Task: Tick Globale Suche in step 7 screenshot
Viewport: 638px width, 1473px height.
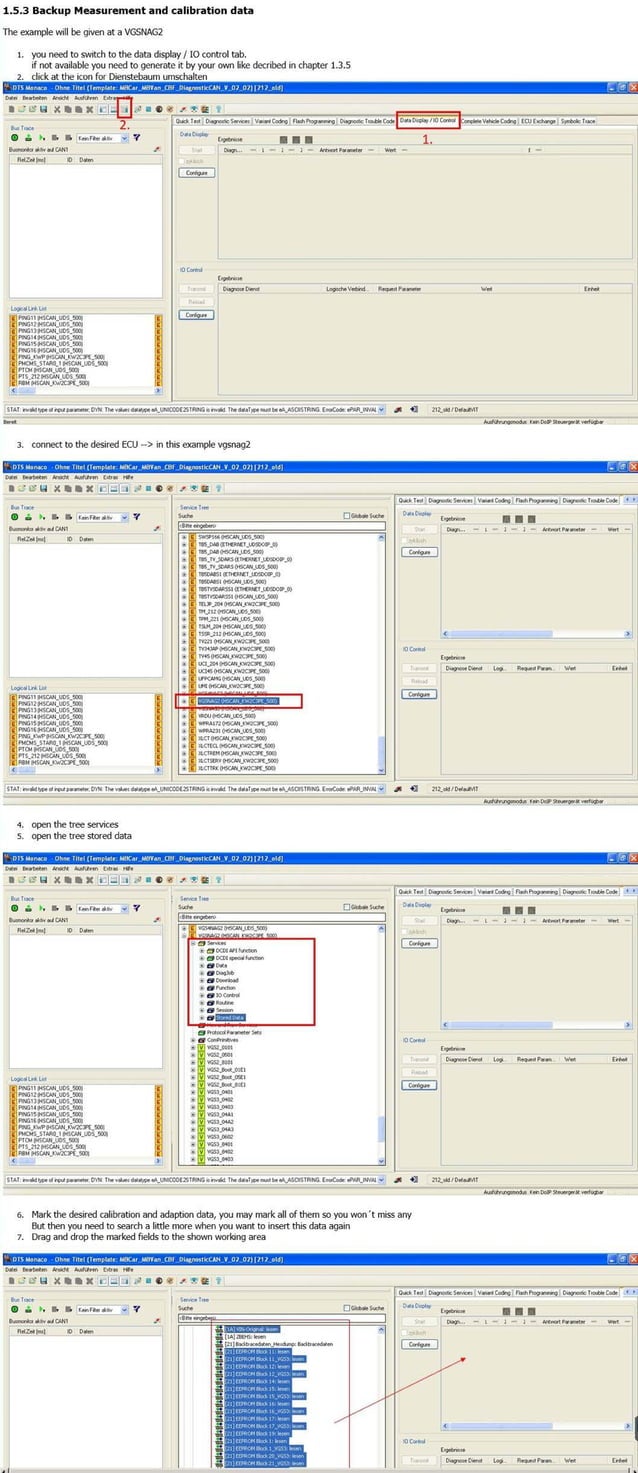Action: [x=346, y=1308]
